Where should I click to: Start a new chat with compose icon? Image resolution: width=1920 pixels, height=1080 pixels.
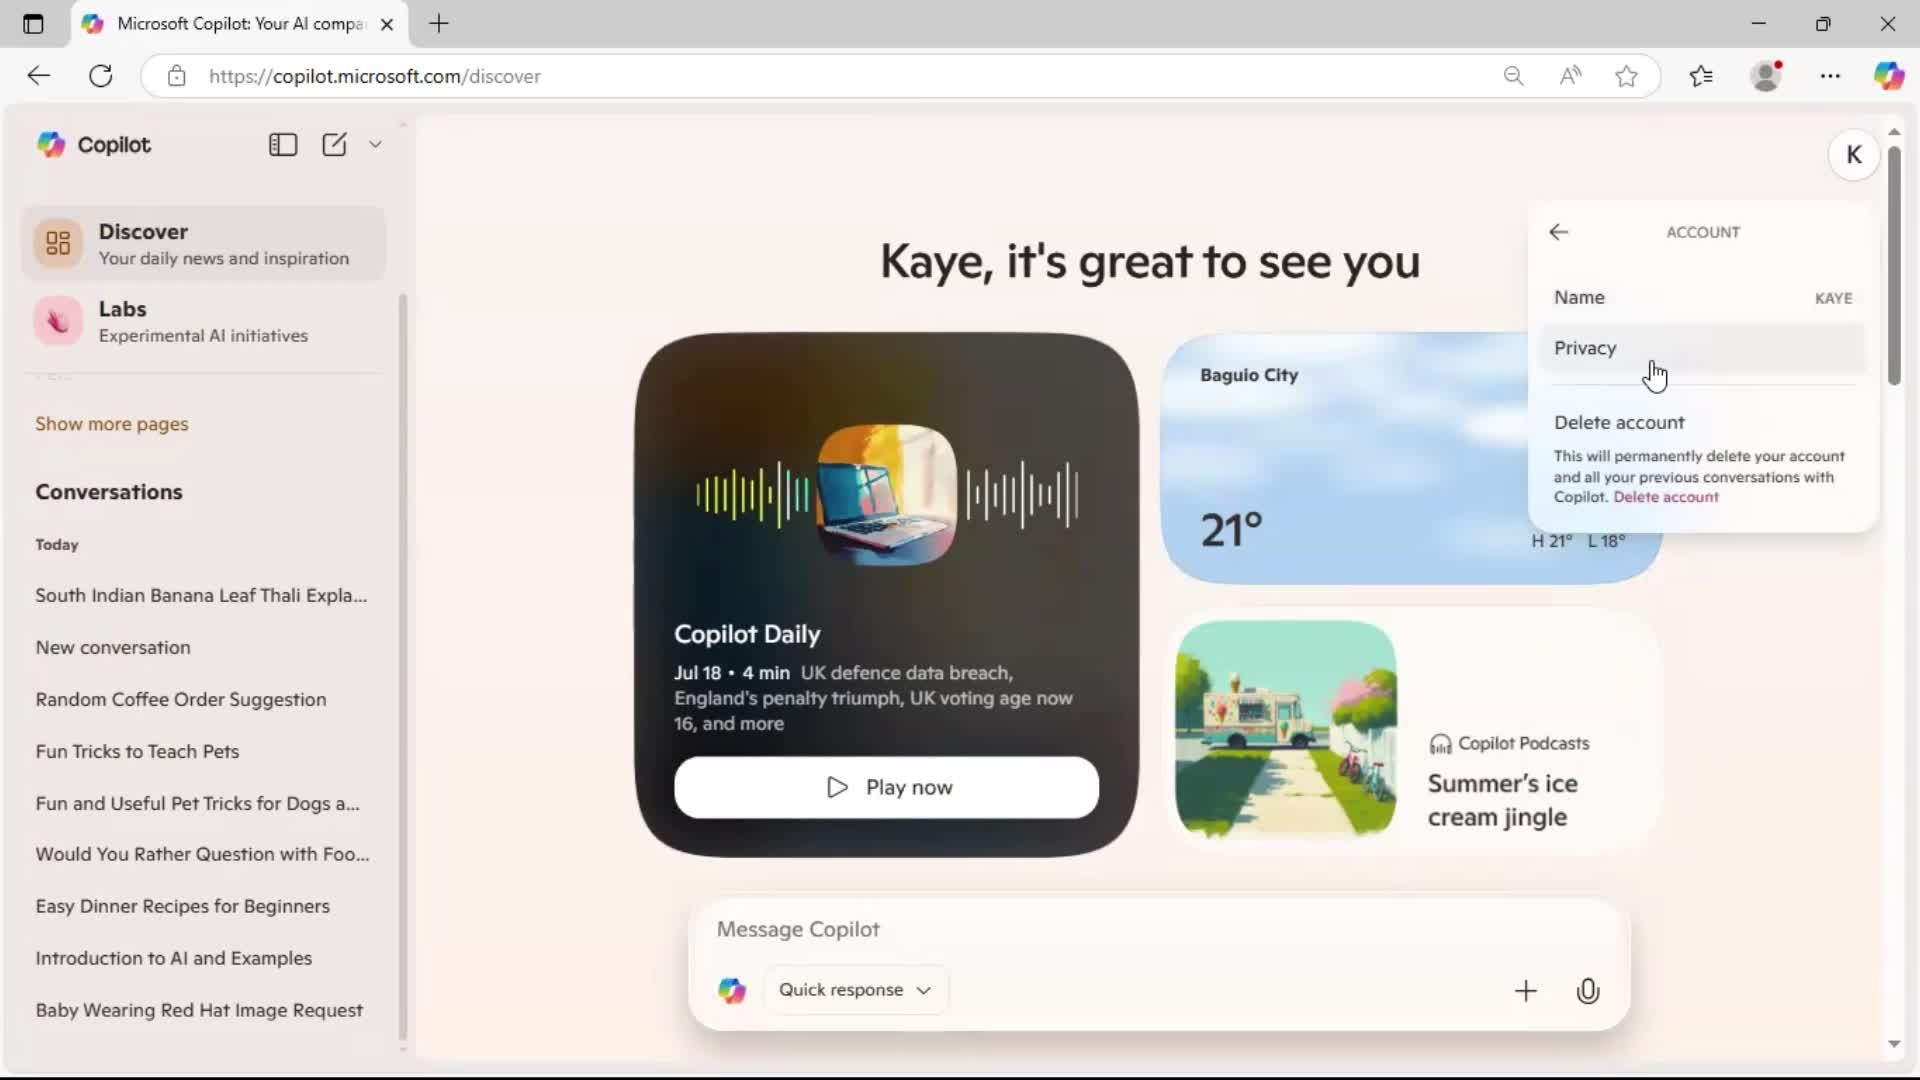coord(334,145)
